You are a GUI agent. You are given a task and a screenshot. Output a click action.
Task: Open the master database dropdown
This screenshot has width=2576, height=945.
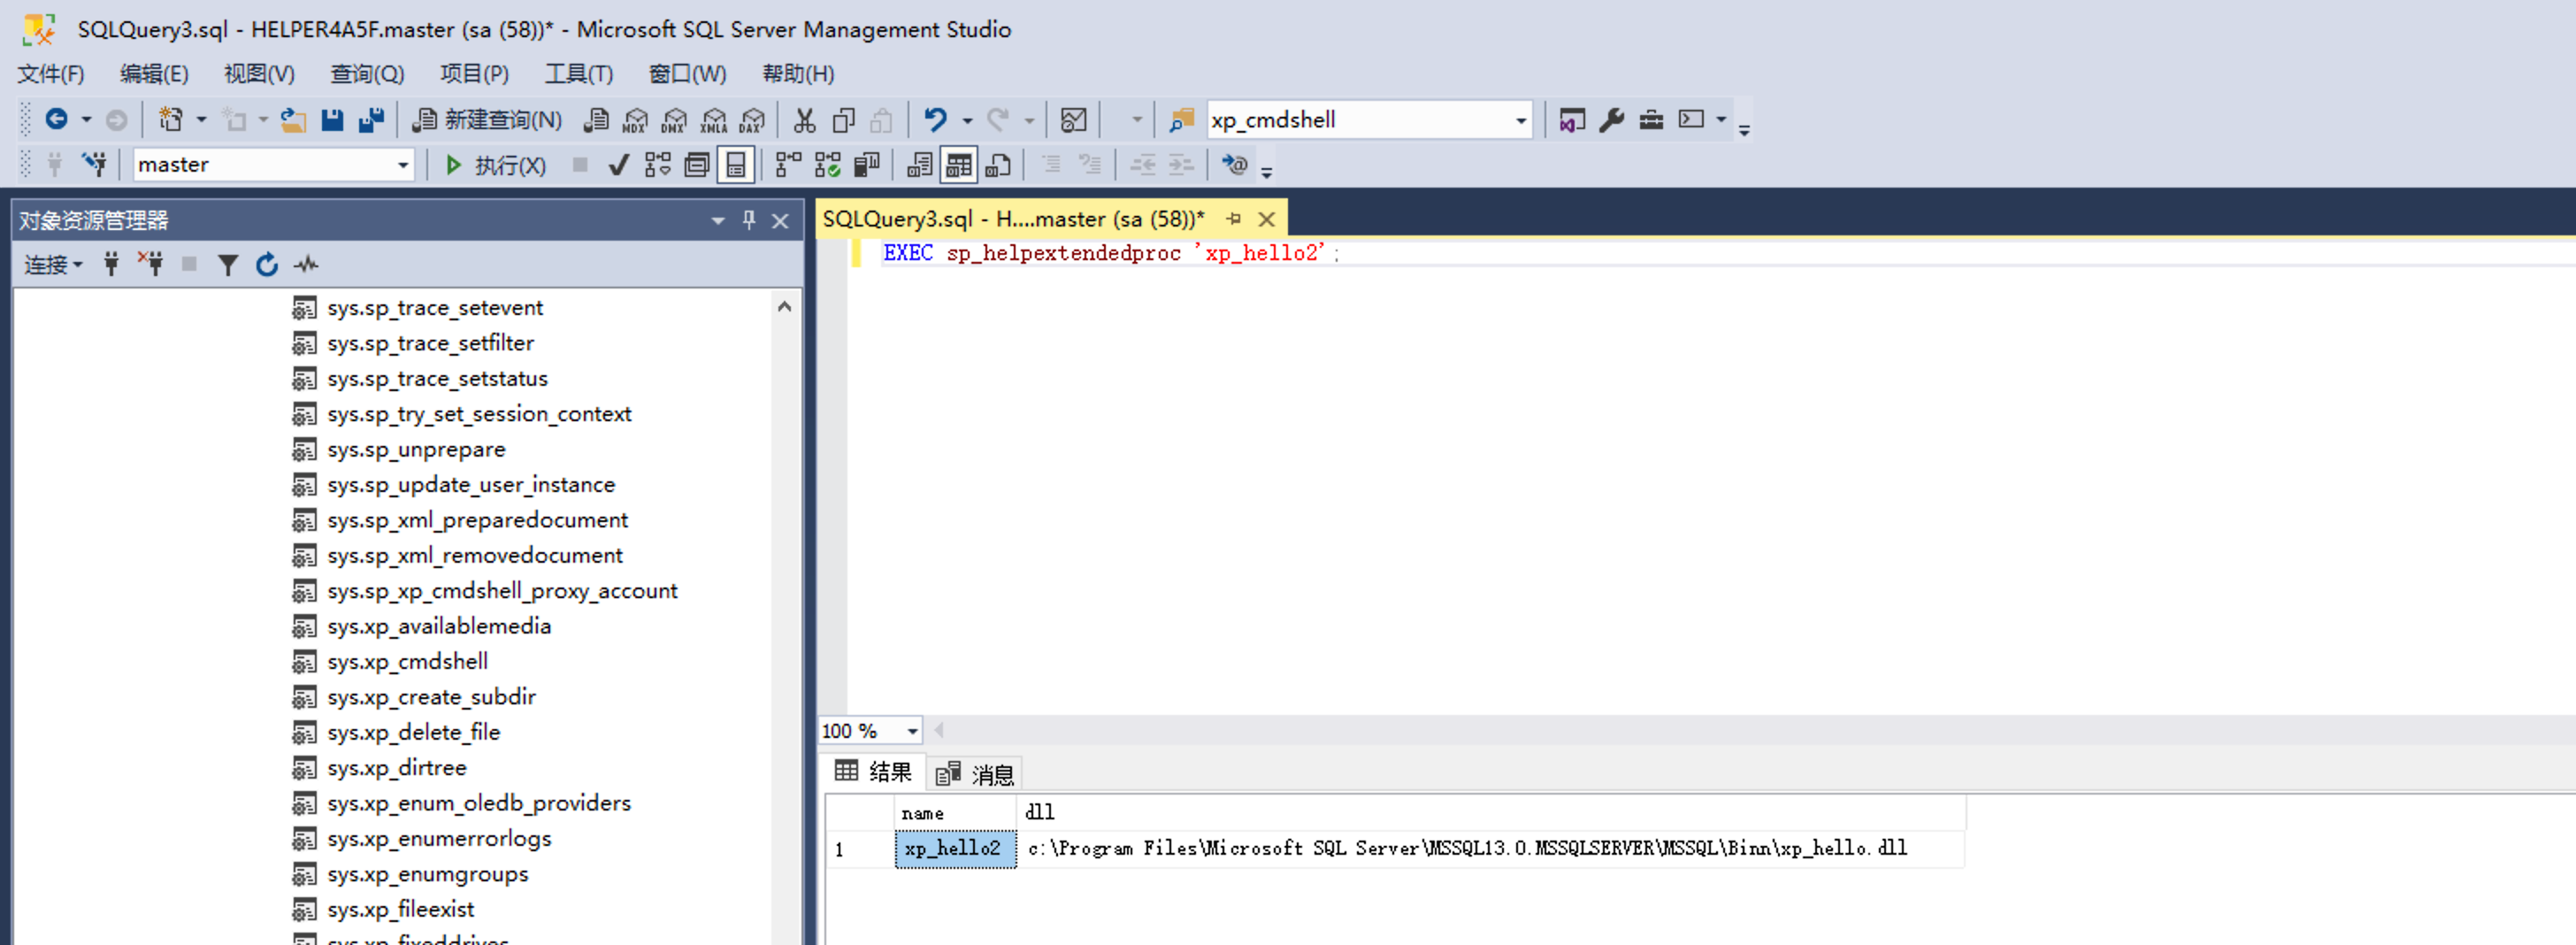tap(403, 165)
